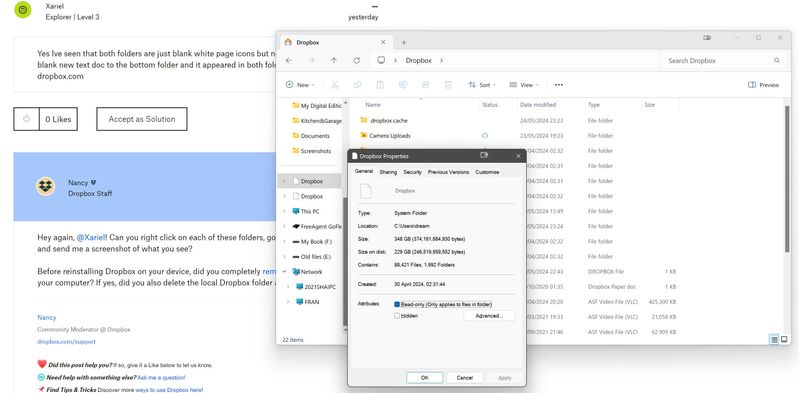This screenshot has height=393, width=799.
Task: Click the search magnifier icon
Action: tap(777, 60)
